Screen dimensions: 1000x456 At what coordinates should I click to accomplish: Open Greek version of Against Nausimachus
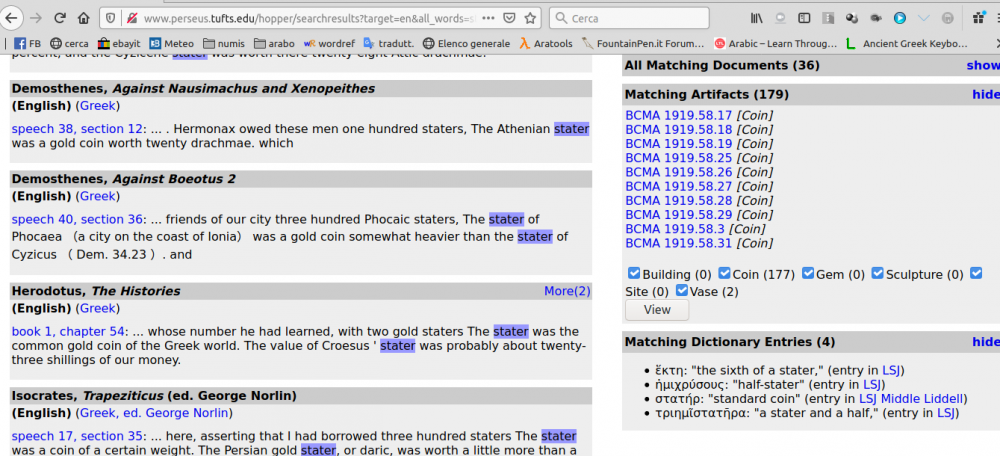(x=98, y=106)
